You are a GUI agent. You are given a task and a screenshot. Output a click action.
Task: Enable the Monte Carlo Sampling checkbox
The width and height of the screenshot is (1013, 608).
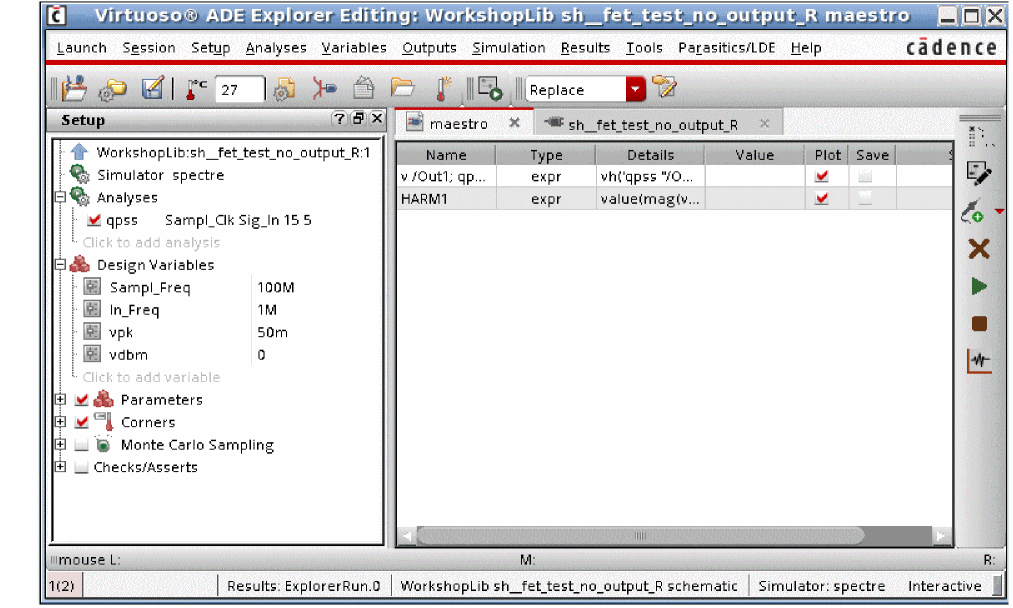click(x=81, y=445)
